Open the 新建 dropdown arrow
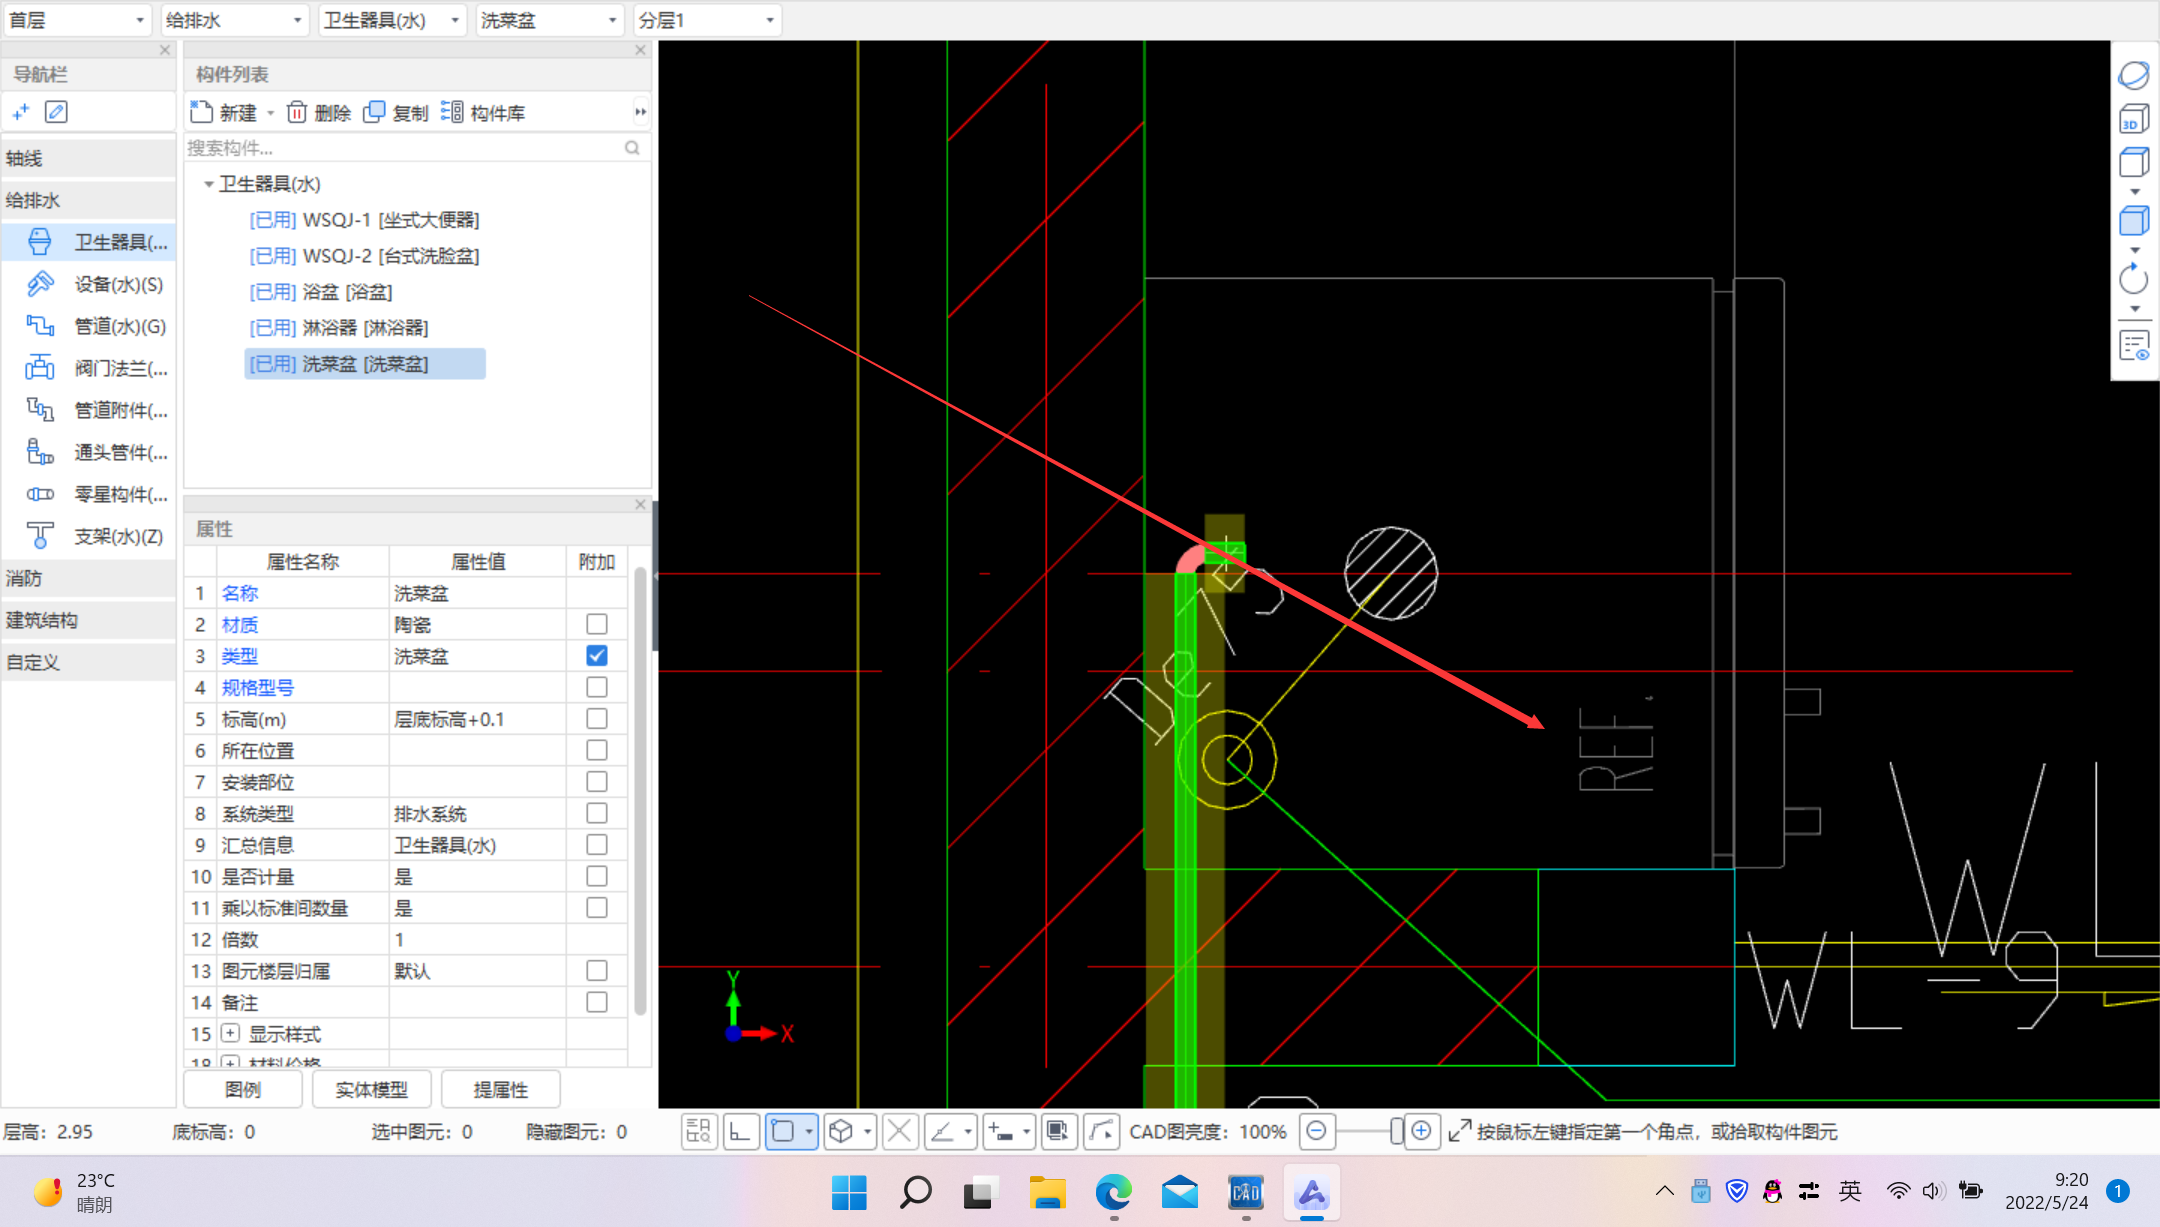2160x1227 pixels. 270,113
